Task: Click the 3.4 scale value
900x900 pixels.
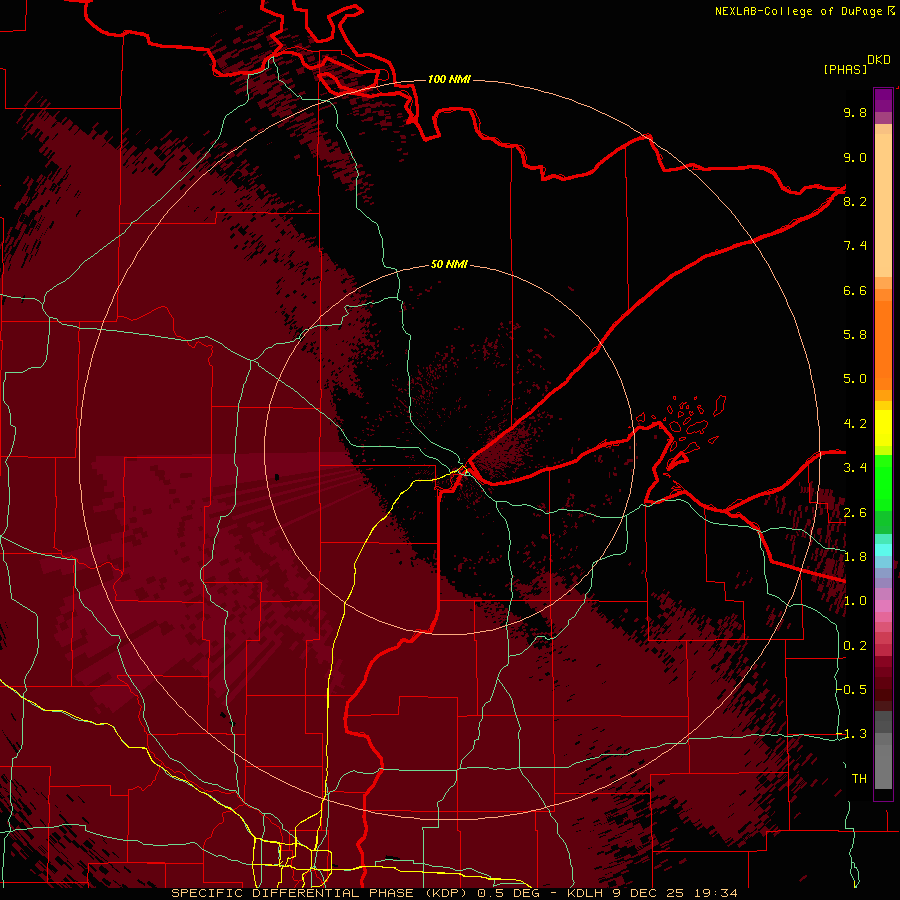Action: tap(855, 468)
